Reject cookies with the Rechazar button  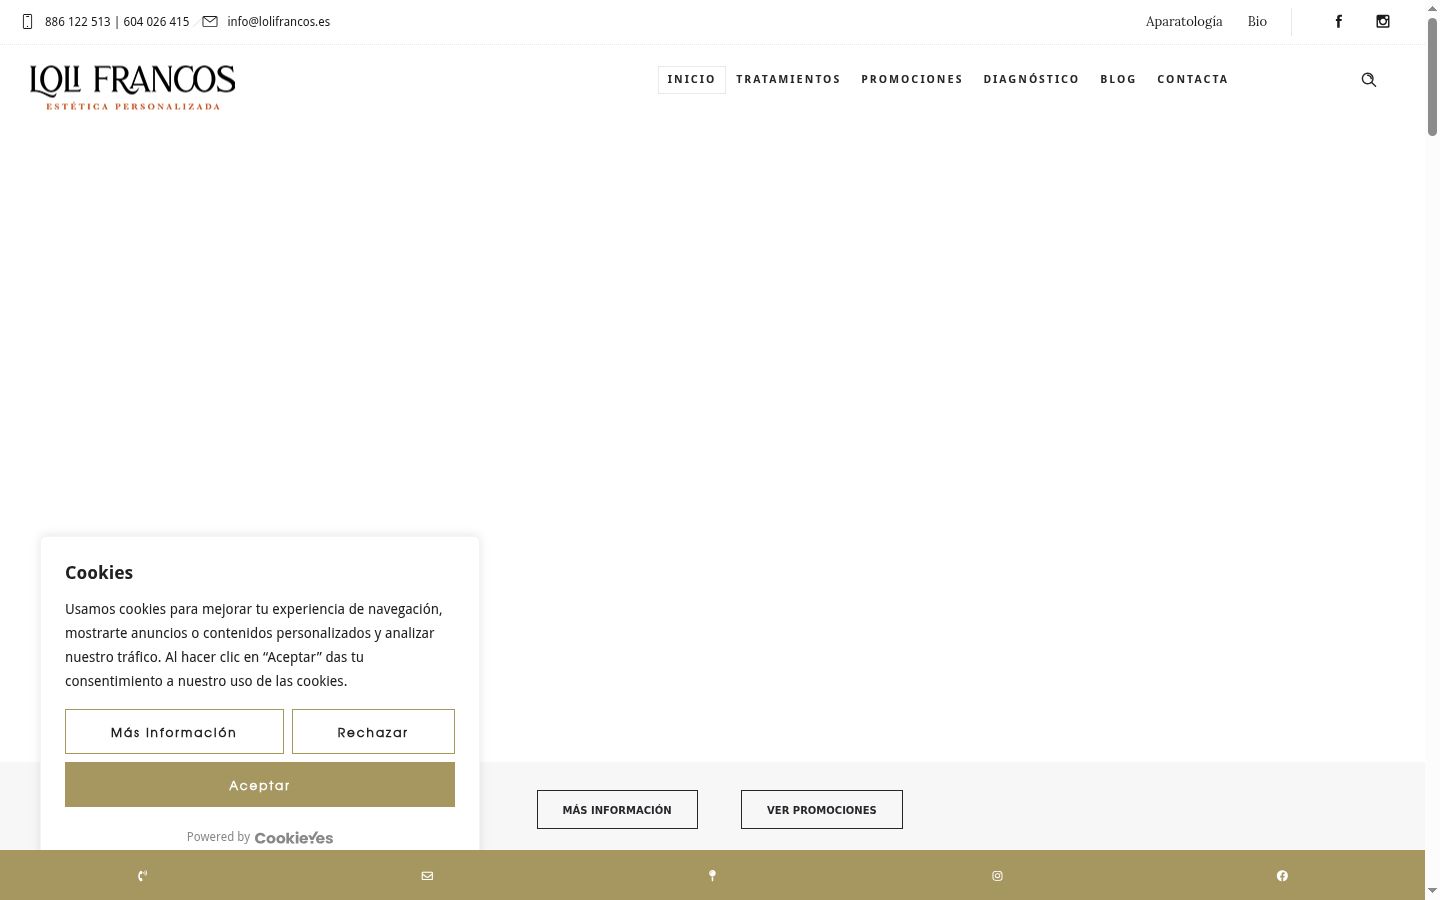point(373,732)
